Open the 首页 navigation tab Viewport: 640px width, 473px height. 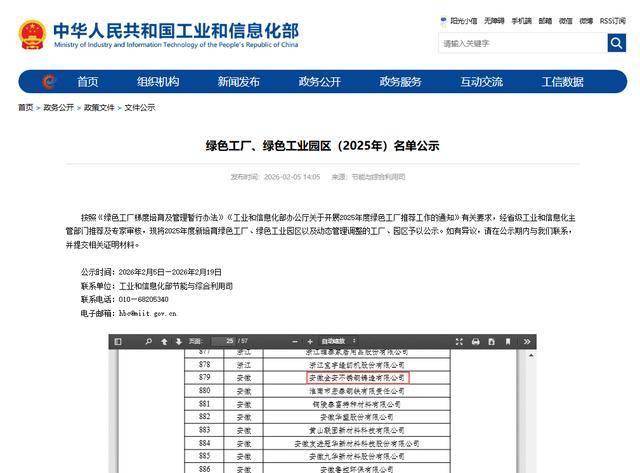(x=88, y=82)
